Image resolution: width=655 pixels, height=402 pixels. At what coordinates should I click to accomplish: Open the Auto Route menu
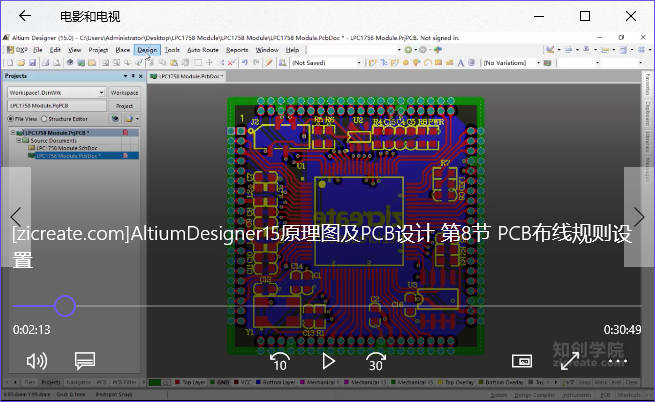[203, 50]
